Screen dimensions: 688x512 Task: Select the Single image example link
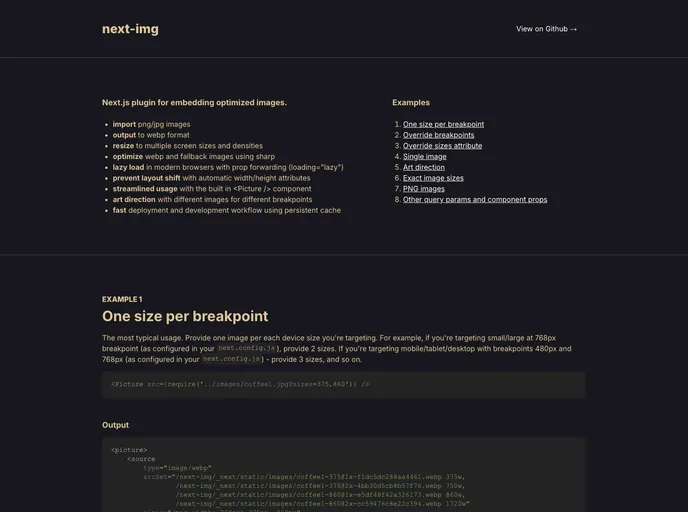(x=424, y=157)
